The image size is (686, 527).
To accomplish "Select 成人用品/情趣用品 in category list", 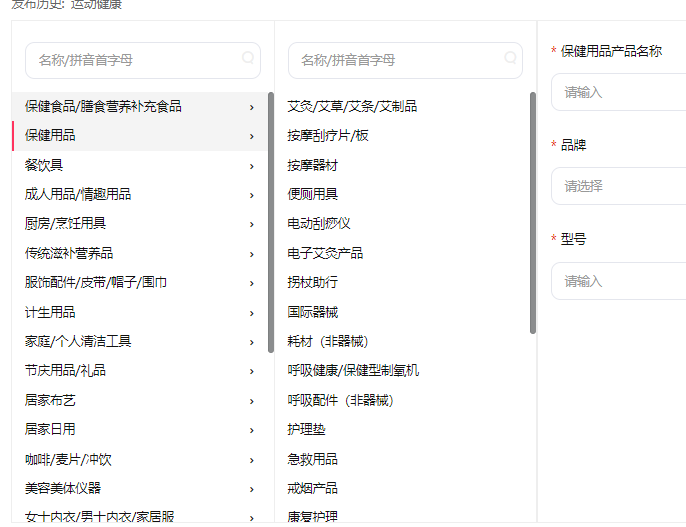I will pyautogui.click(x=78, y=194).
